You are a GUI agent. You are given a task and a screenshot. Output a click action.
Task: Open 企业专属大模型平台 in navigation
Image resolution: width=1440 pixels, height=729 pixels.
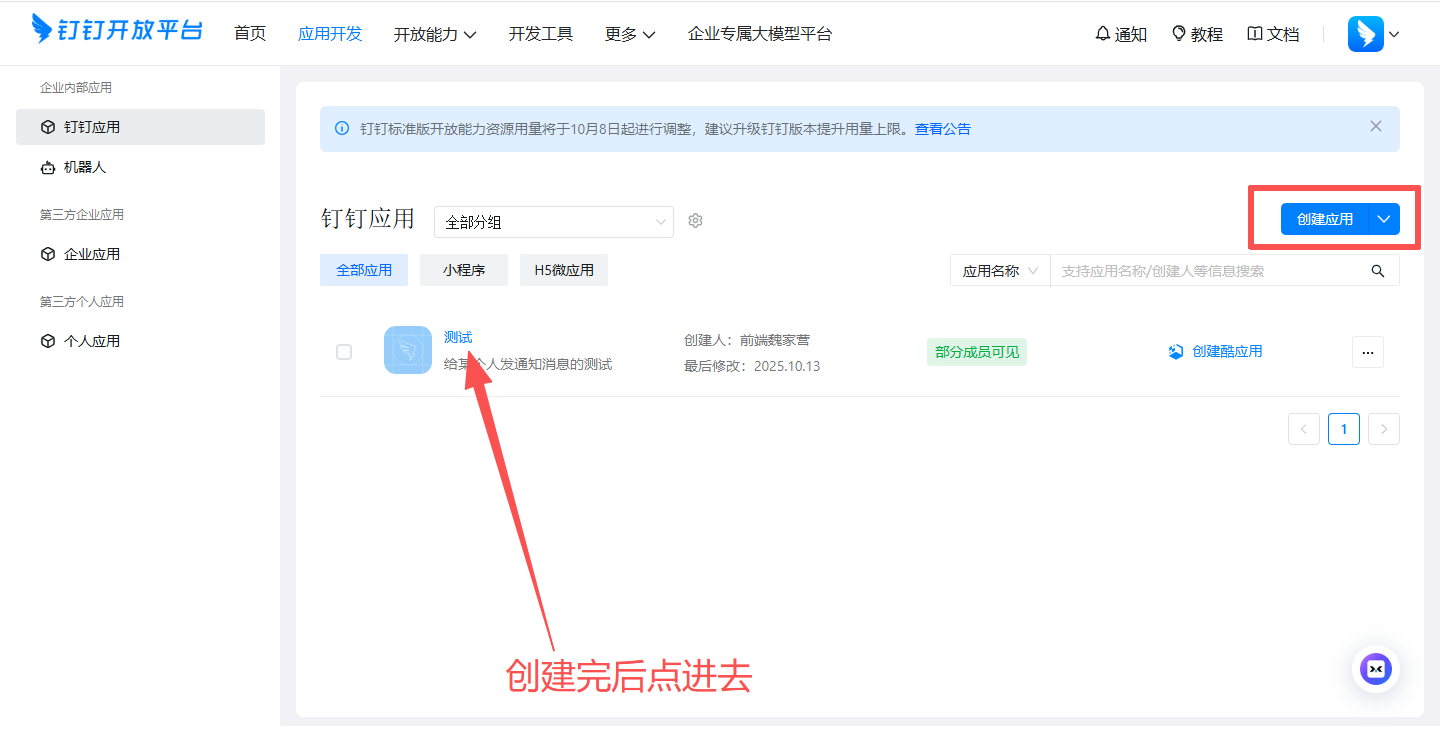760,34
